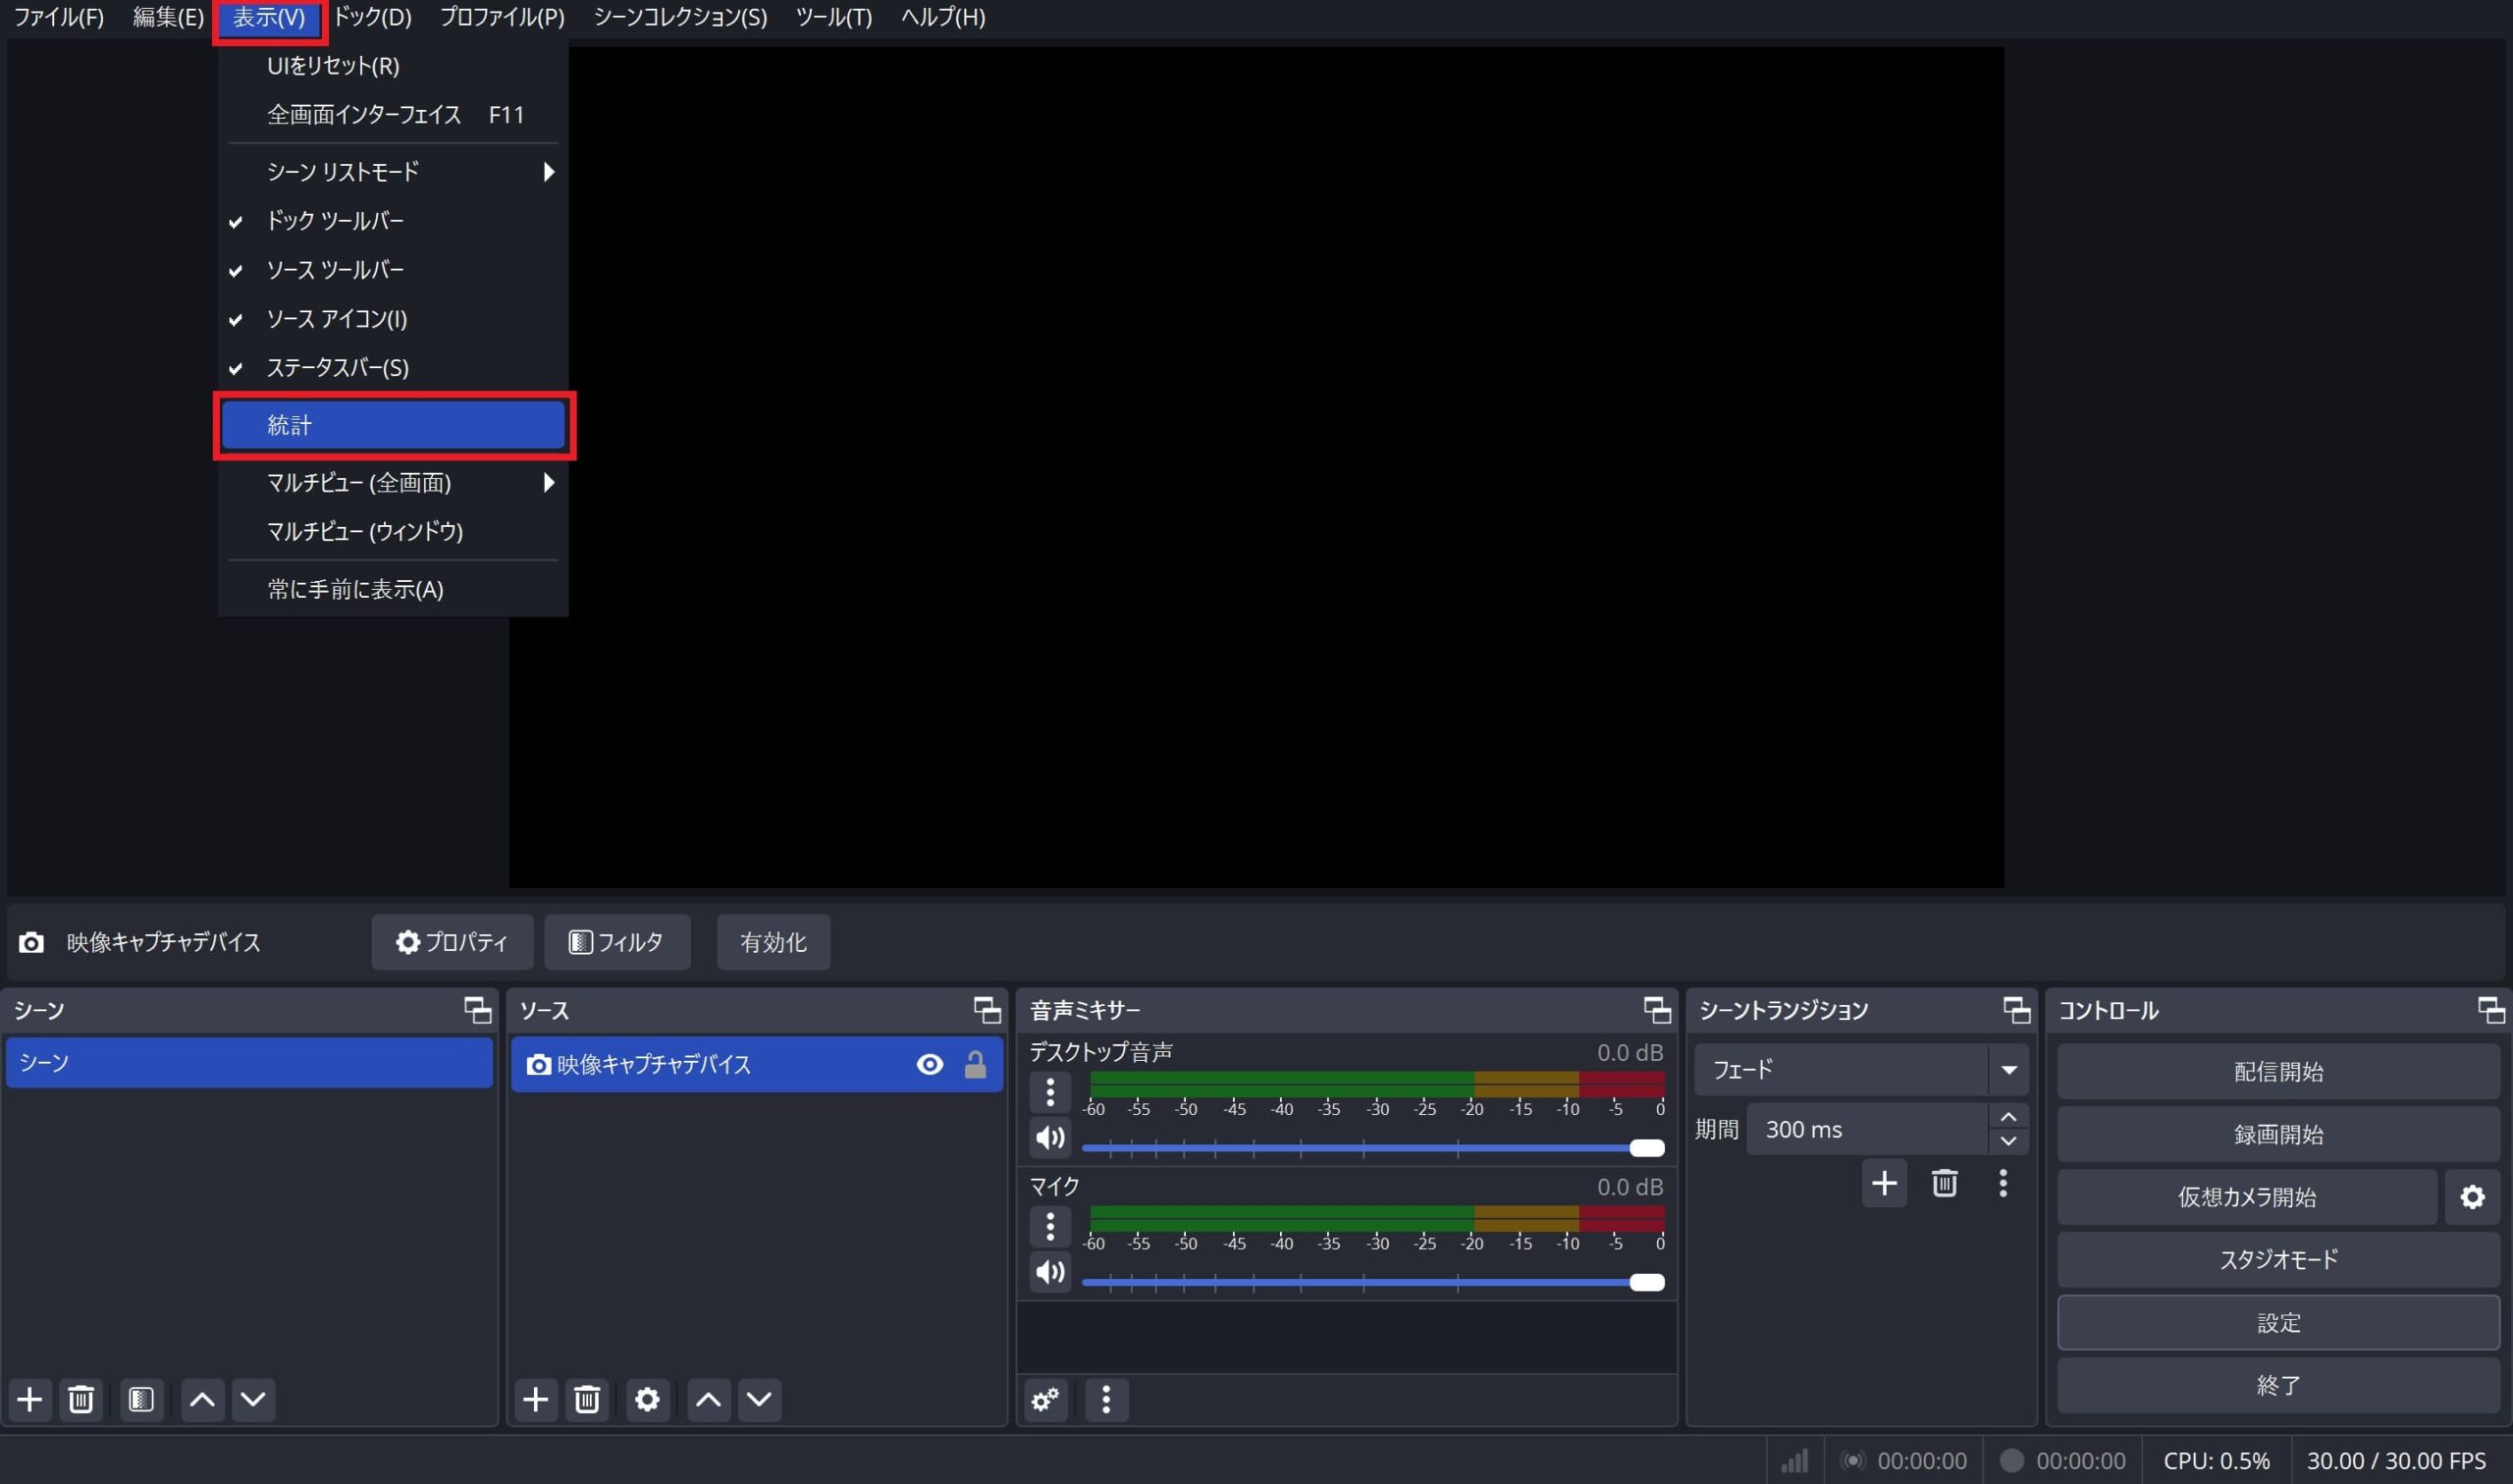The width and height of the screenshot is (2513, 1484).
Task: Open virtual camera settings gear
Action: [2472, 1197]
